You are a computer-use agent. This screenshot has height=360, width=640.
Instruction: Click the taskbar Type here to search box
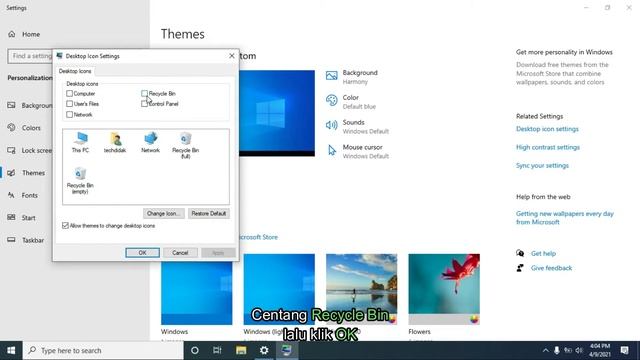(103, 350)
